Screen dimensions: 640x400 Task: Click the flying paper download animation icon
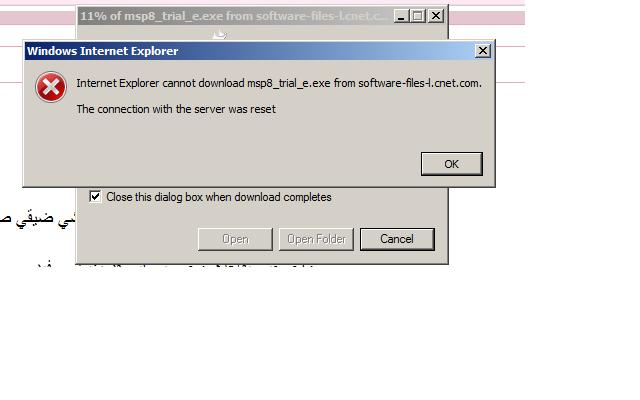pos(220,35)
